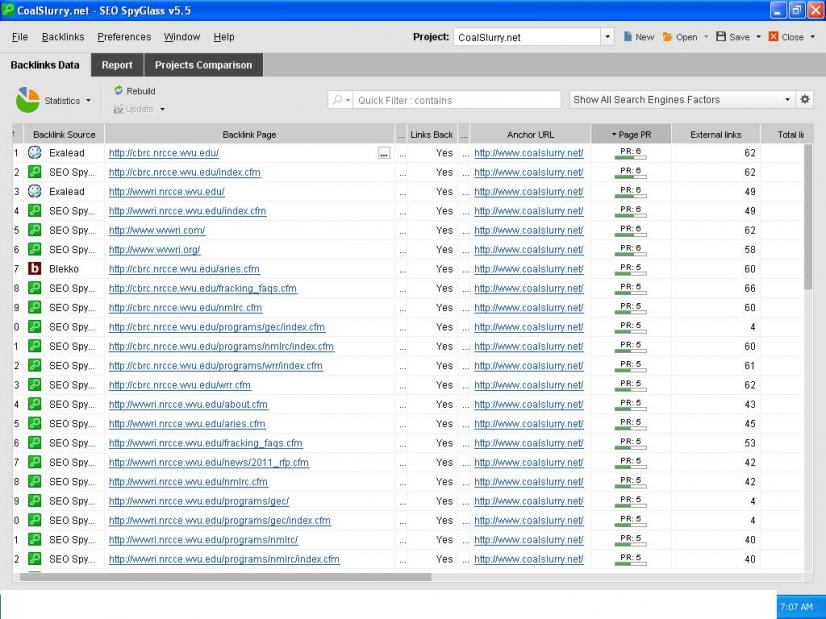The height and width of the screenshot is (619, 826).
Task: Select the Backlinks Data tab
Action: click(45, 65)
